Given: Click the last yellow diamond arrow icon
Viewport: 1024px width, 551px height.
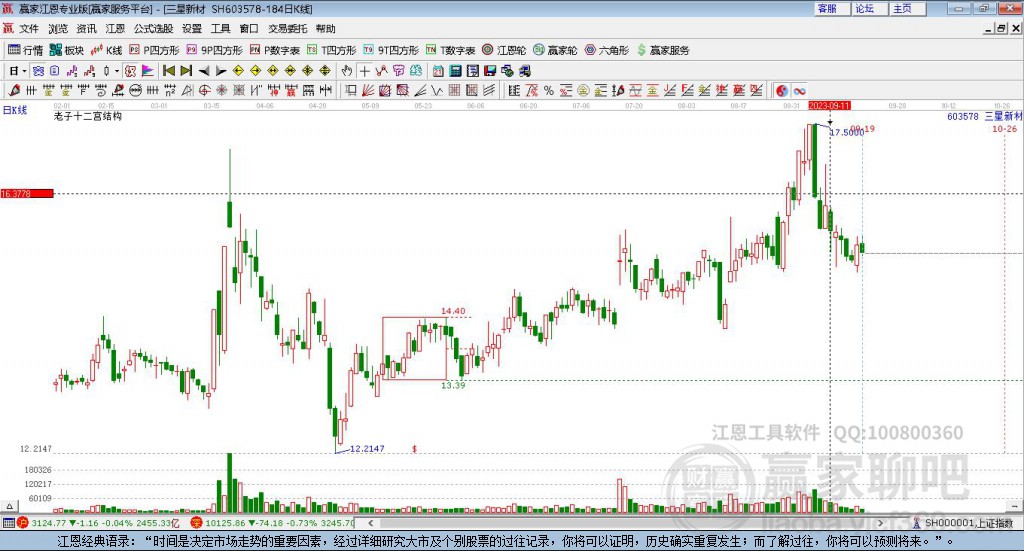Looking at the screenshot, I should point(325,71).
